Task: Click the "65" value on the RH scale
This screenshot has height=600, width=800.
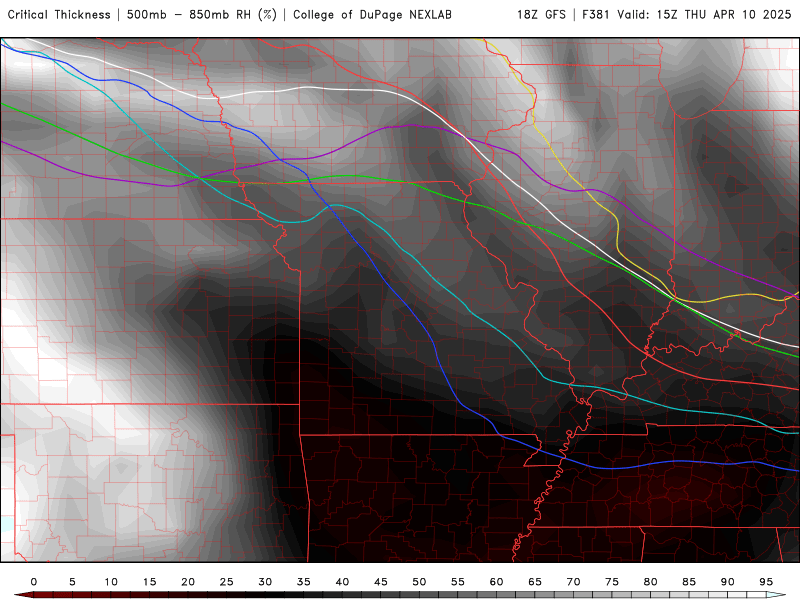Action: tap(535, 582)
